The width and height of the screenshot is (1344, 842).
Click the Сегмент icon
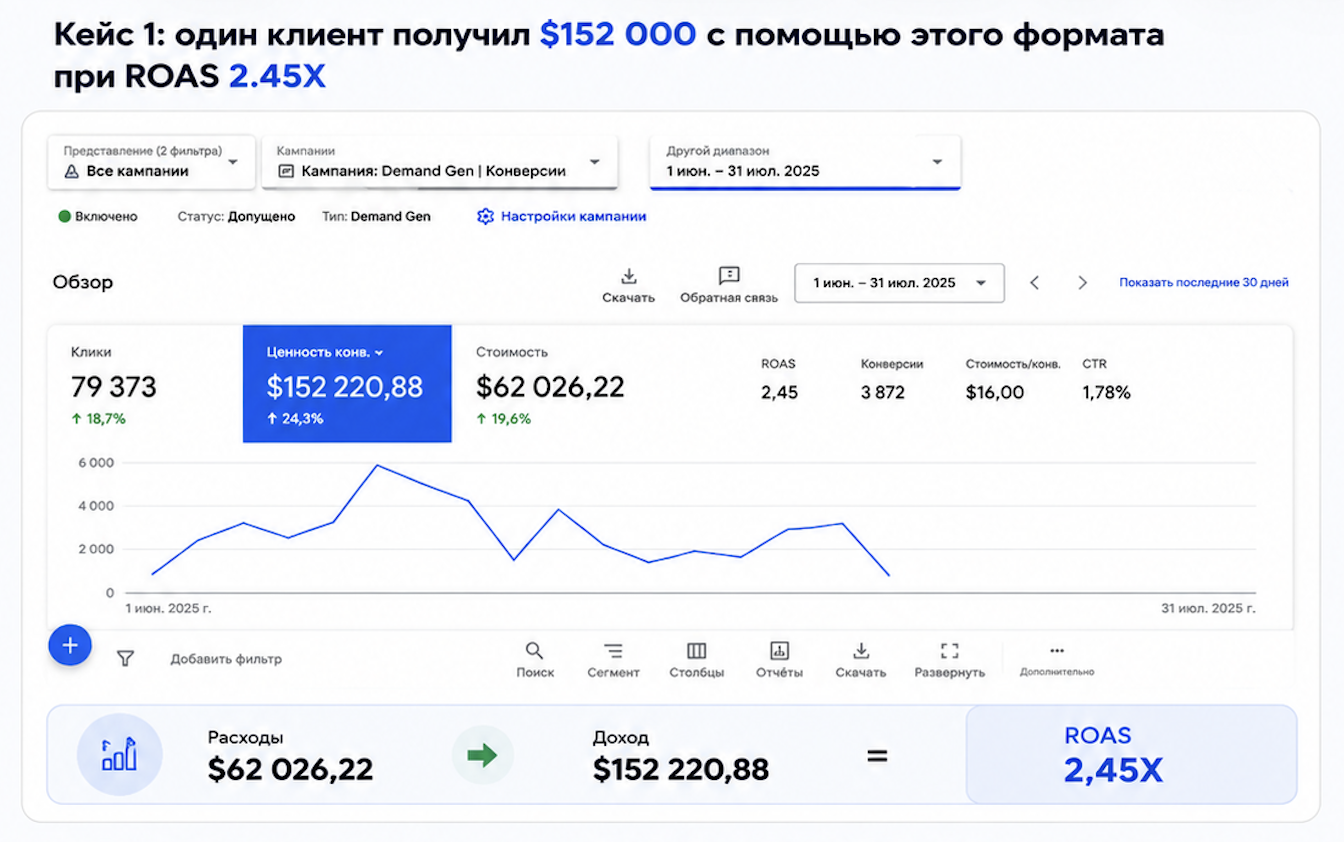tap(613, 651)
